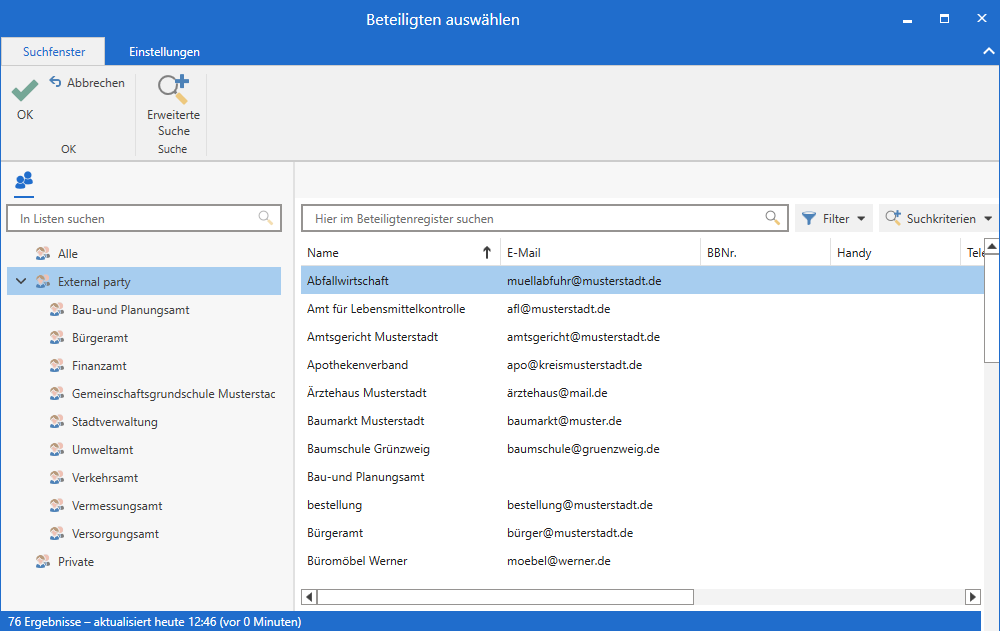Select the Finanzamt group icon
The image size is (1000, 631).
tap(56, 366)
